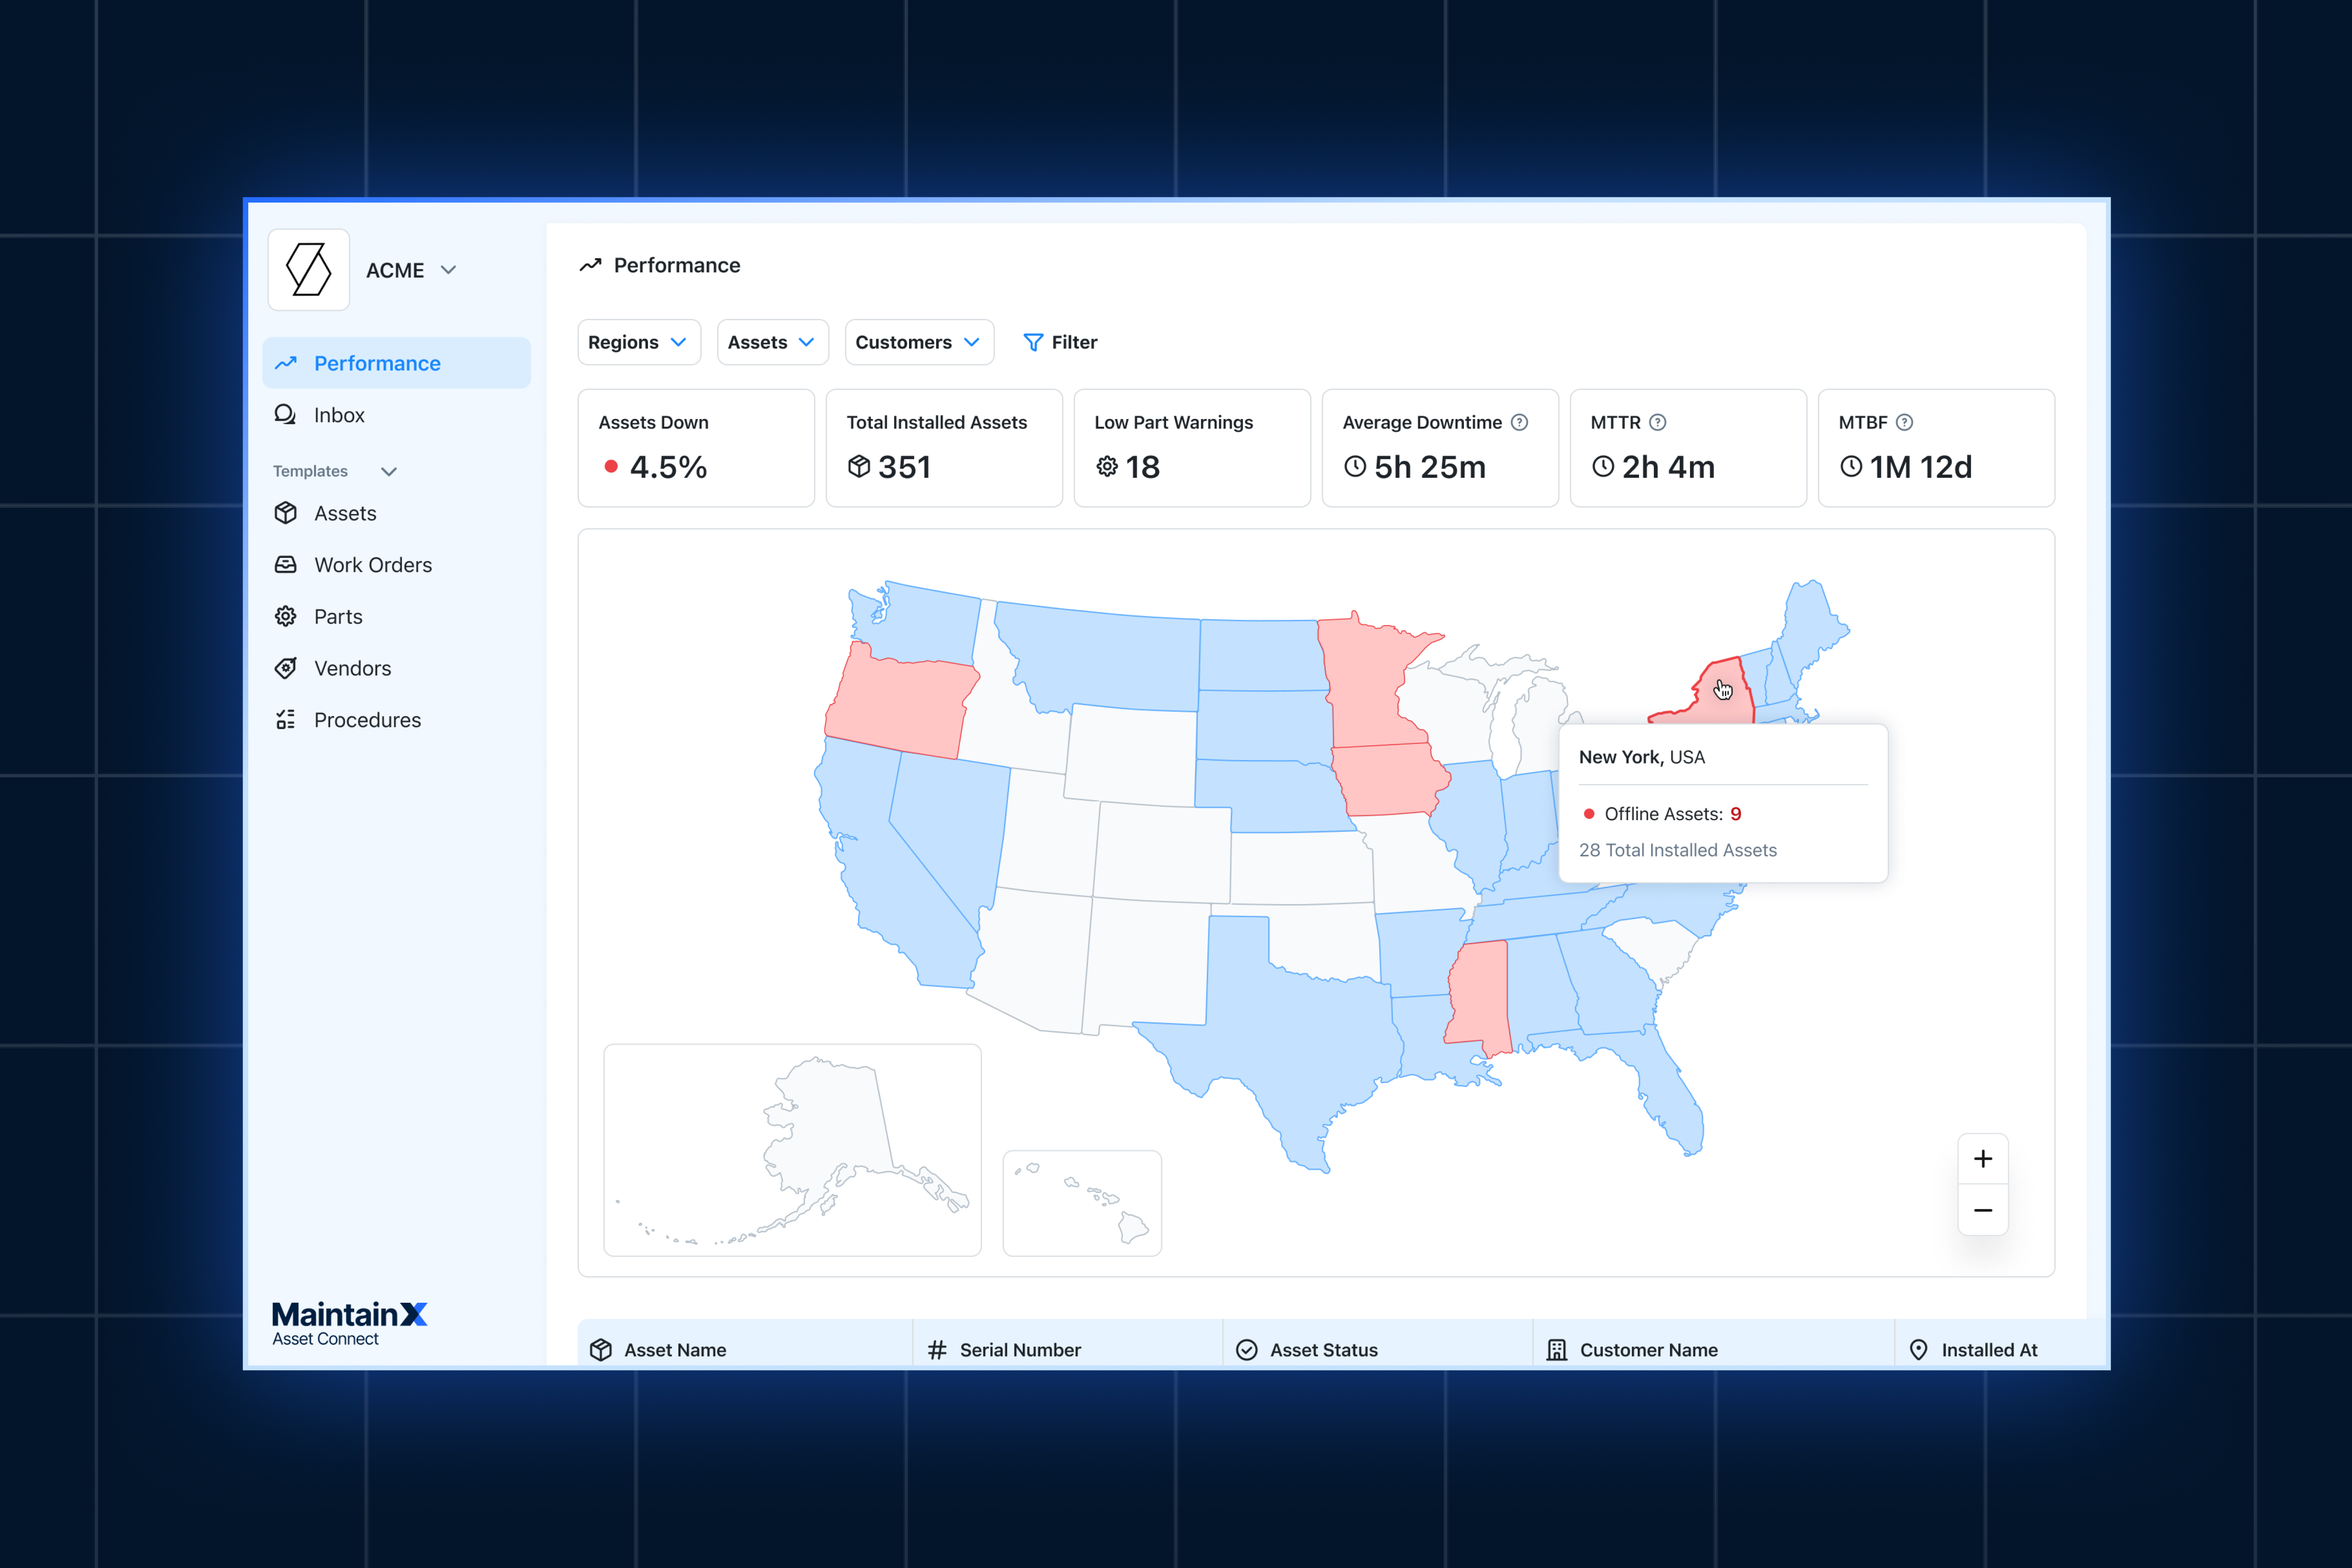Expand the ACME workspace chevron
This screenshot has height=1568, width=2352.
point(449,270)
